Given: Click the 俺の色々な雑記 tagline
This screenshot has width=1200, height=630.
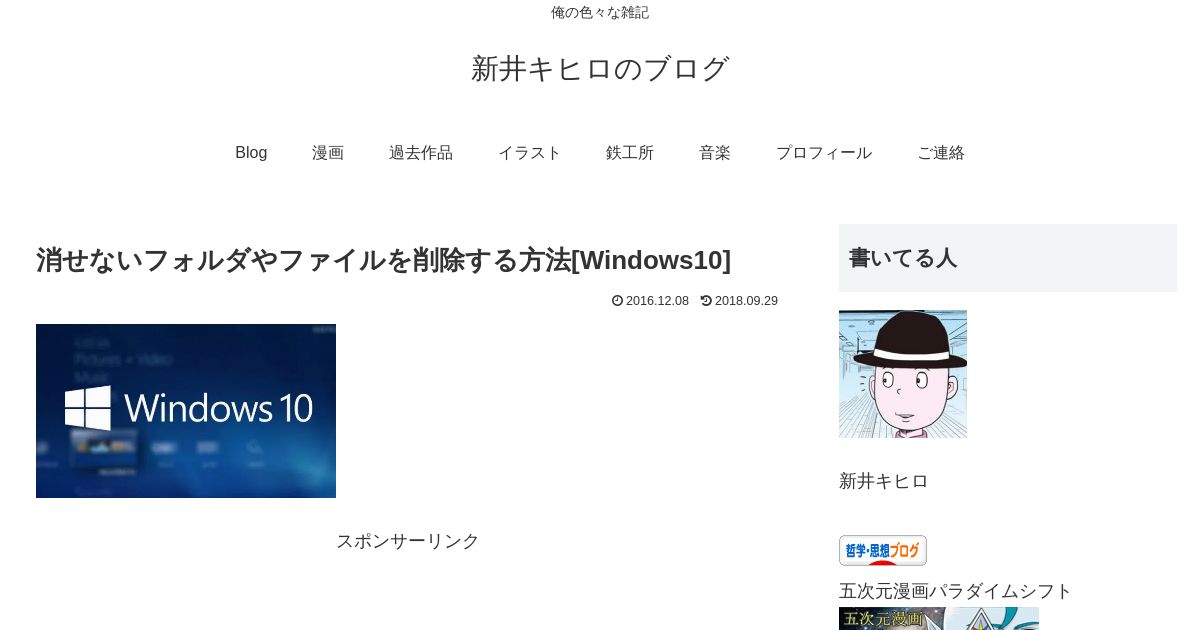Looking at the screenshot, I should click(600, 12).
